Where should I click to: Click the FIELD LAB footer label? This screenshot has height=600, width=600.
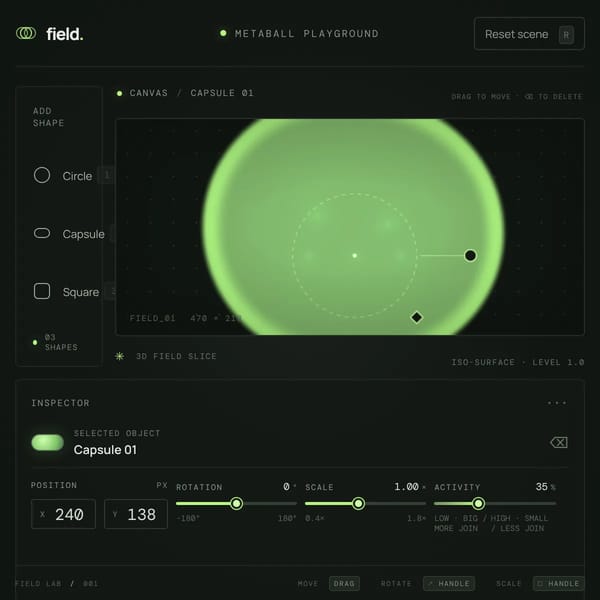point(38,584)
